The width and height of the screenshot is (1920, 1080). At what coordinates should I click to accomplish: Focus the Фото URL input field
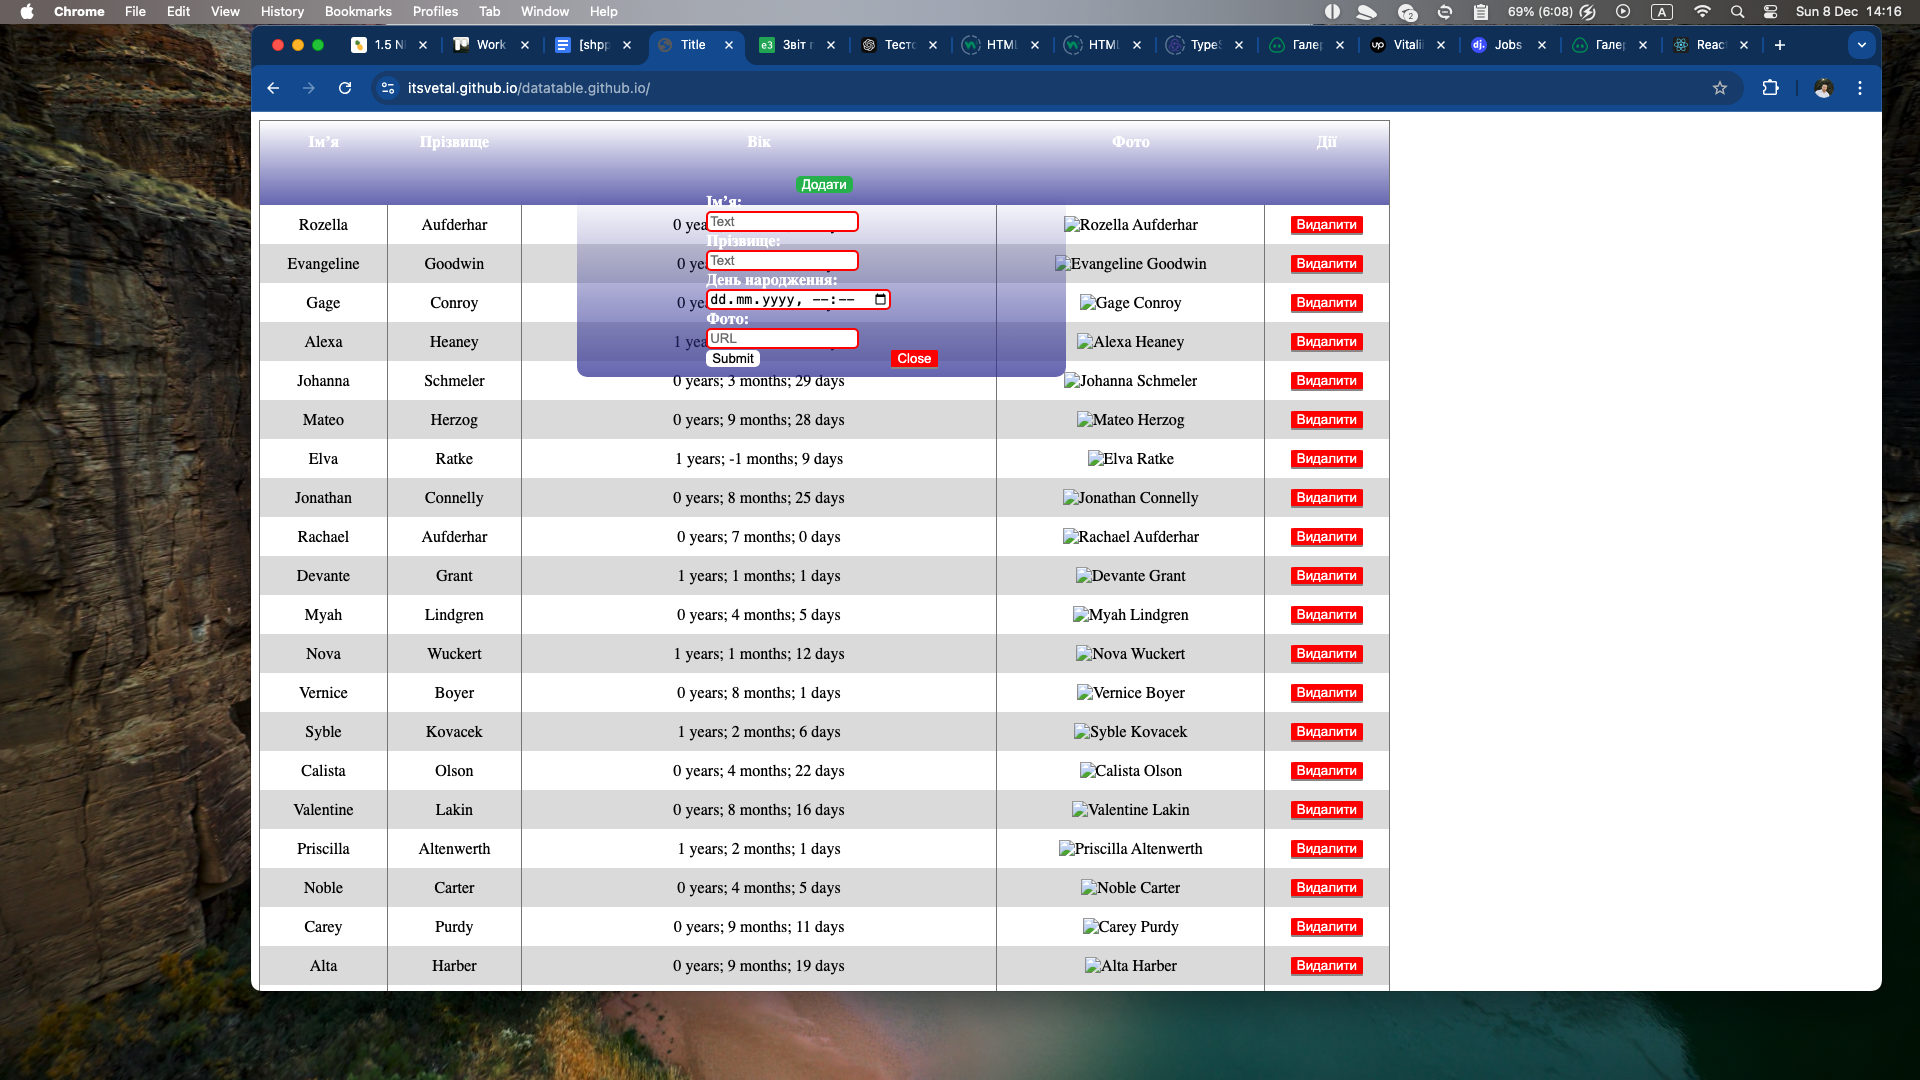(x=782, y=338)
